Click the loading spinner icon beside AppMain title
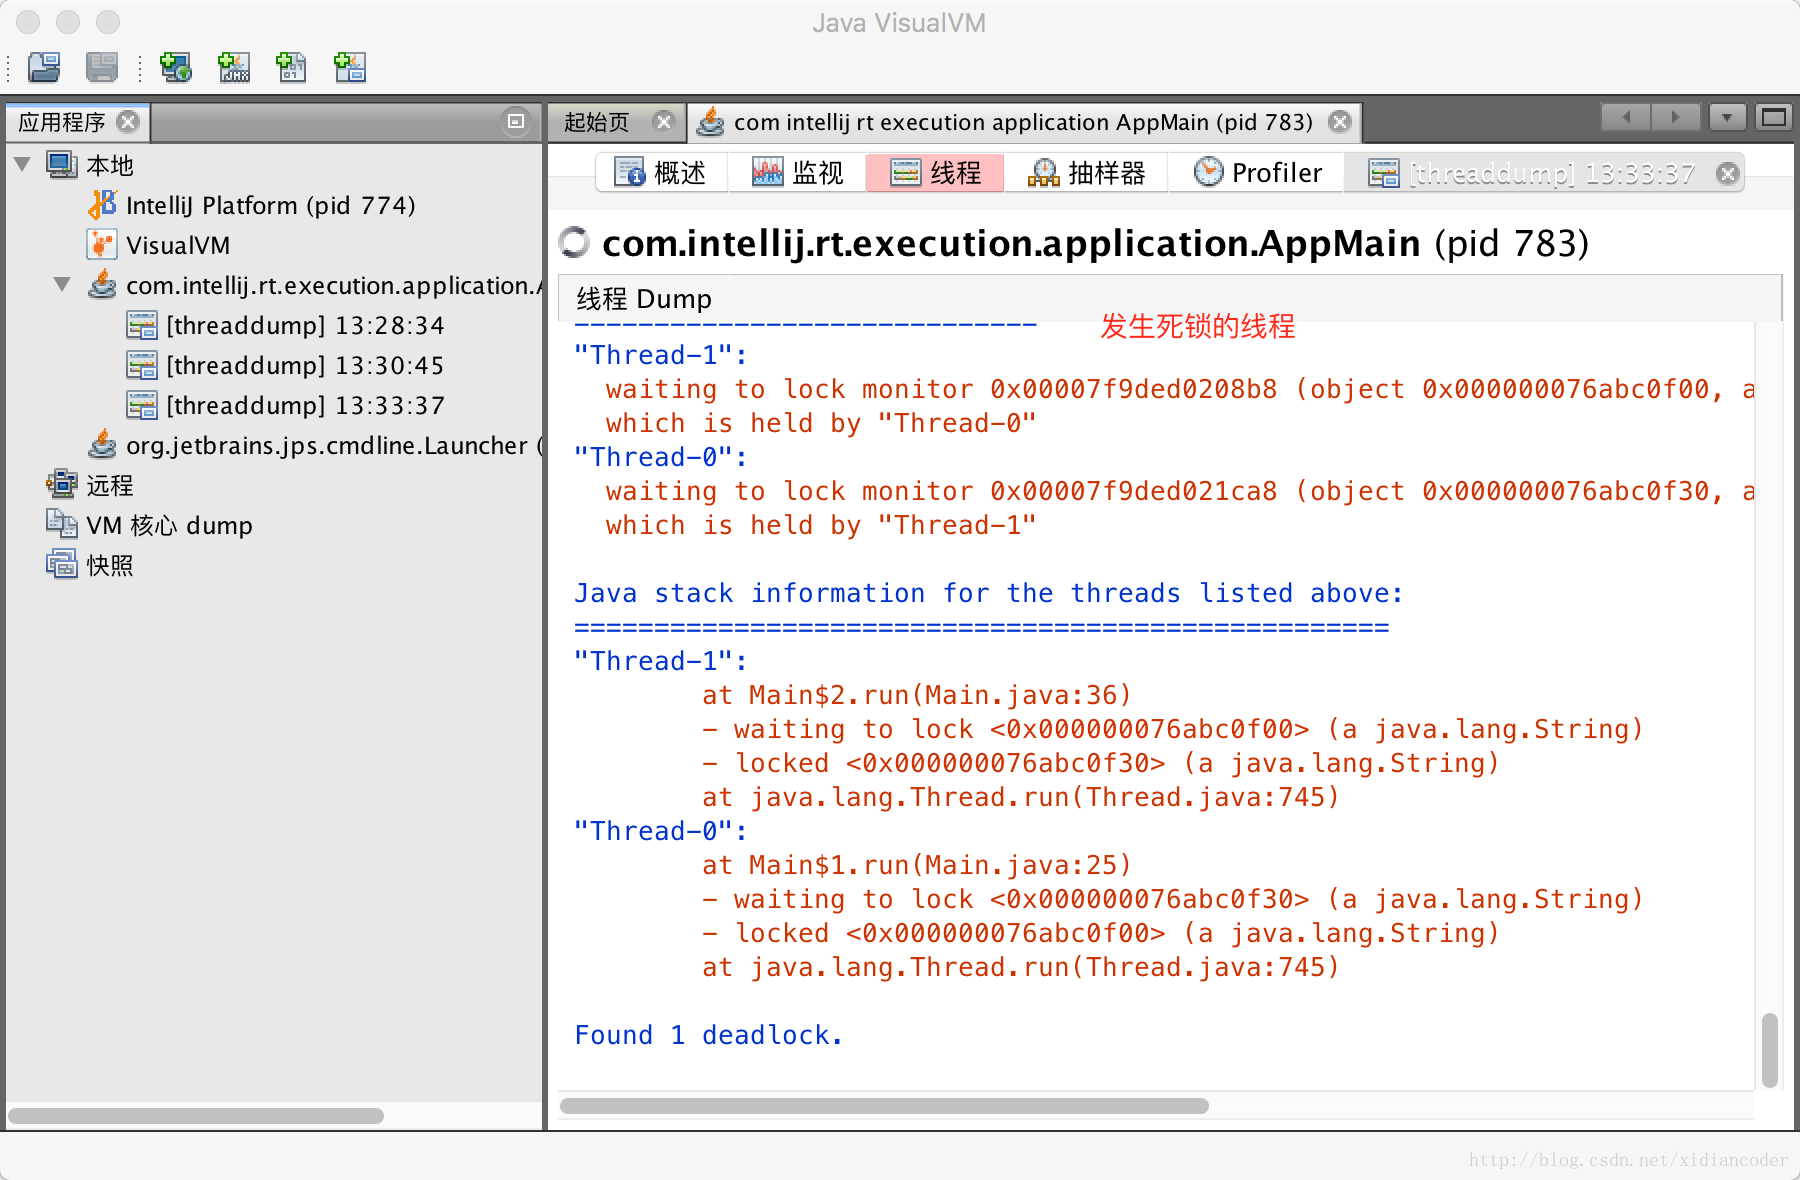This screenshot has width=1800, height=1180. (x=574, y=243)
